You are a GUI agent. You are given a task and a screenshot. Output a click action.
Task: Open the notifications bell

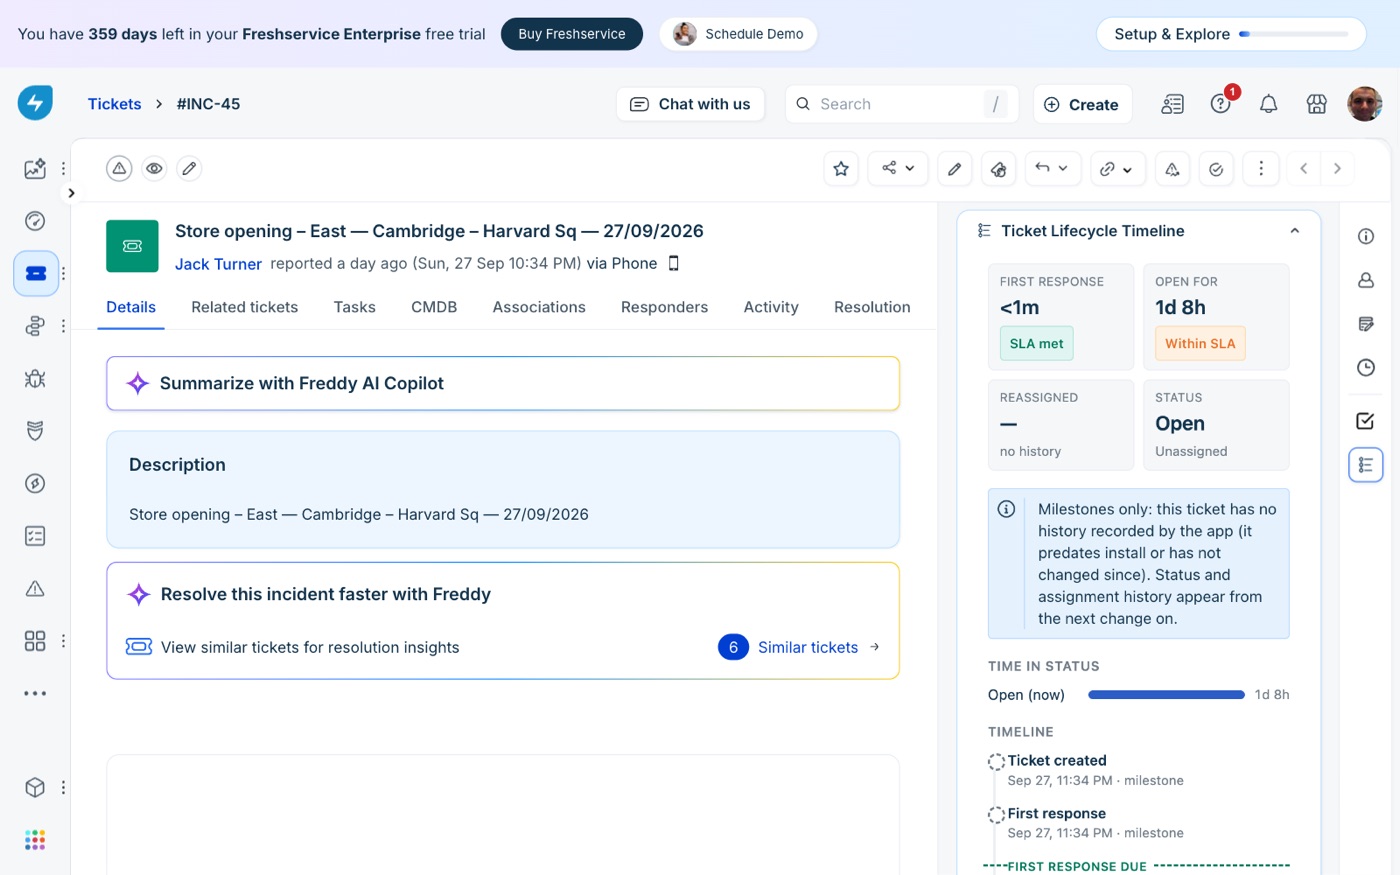(1268, 104)
